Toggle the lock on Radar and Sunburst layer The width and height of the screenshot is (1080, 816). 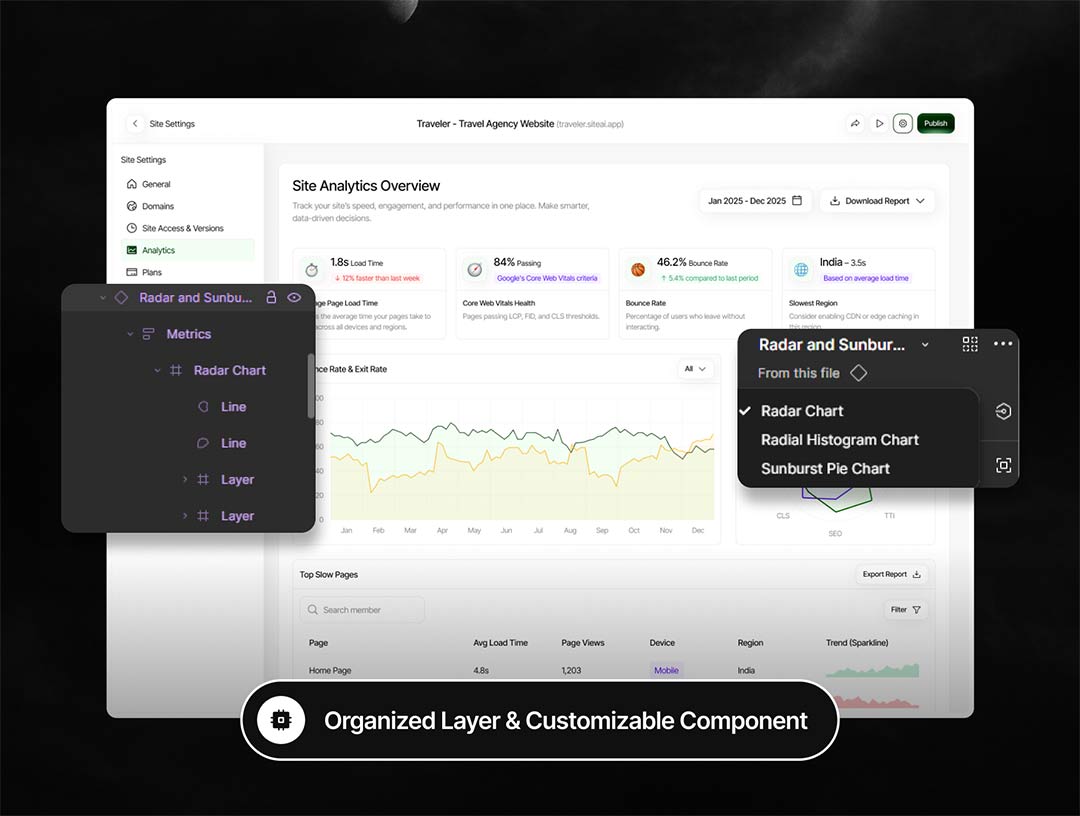[x=271, y=298]
